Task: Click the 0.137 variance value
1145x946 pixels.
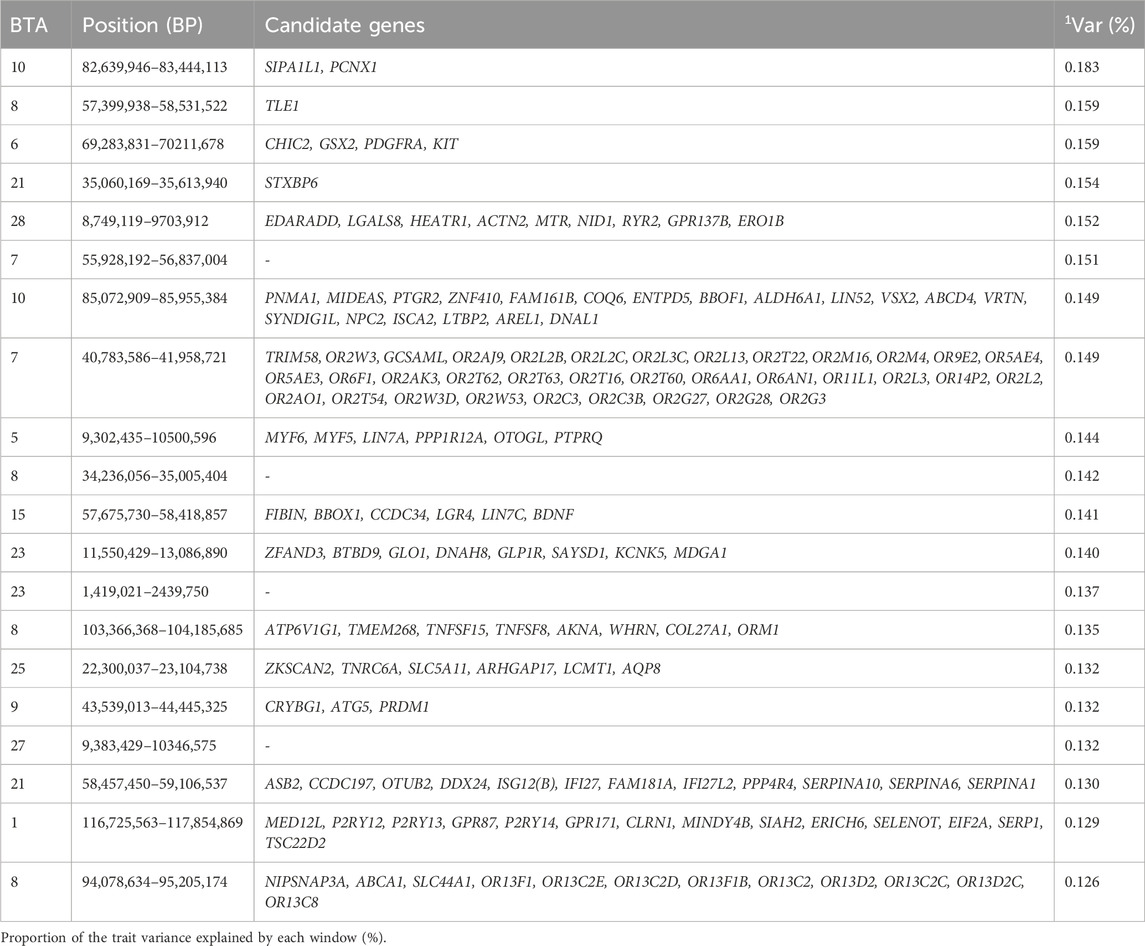Action: point(1081,592)
